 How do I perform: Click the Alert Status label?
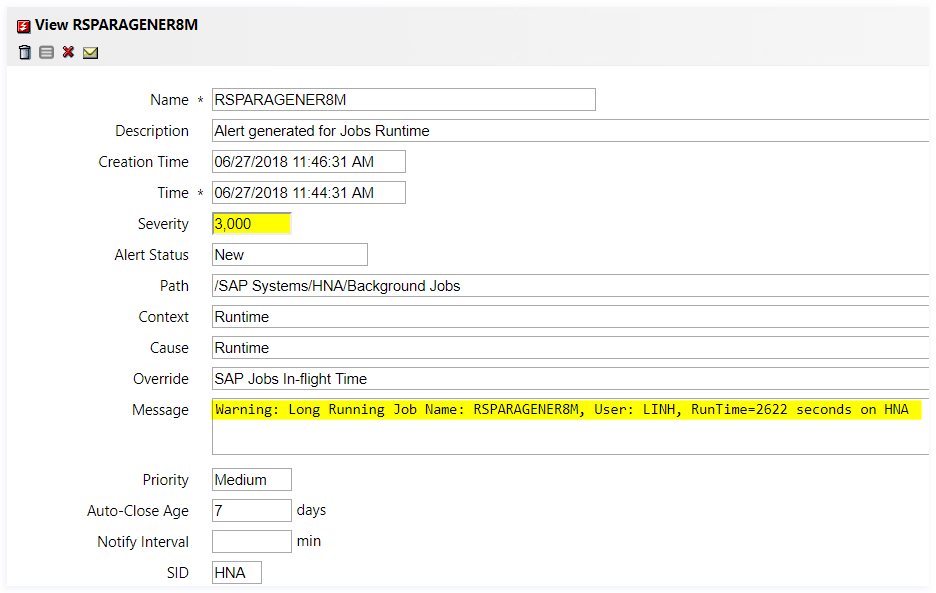tap(152, 255)
